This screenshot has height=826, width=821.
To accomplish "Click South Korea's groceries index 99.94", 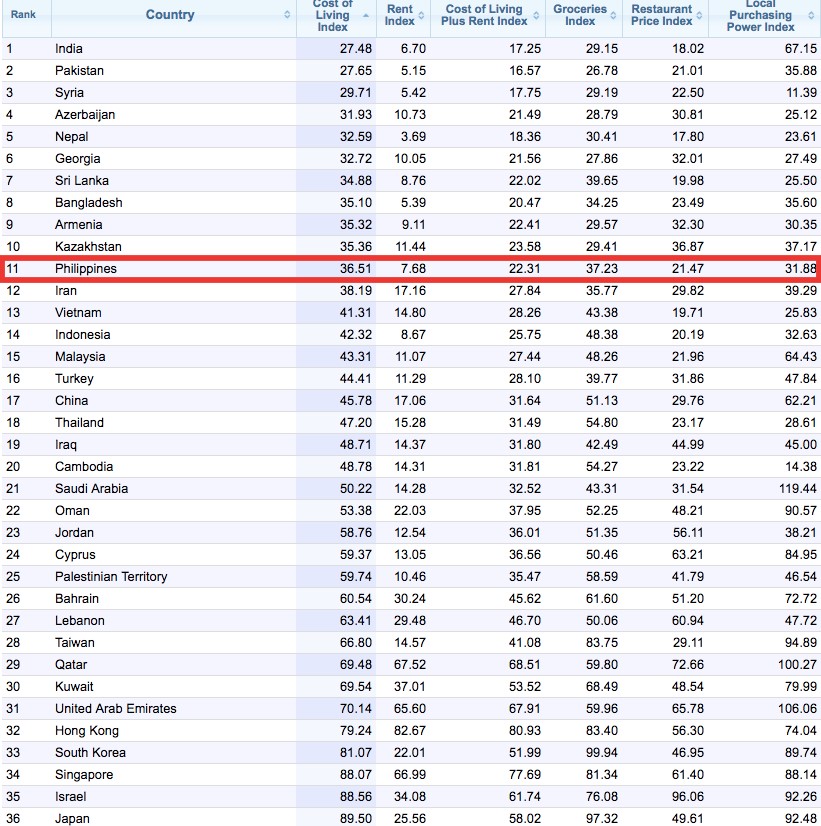I will point(602,753).
